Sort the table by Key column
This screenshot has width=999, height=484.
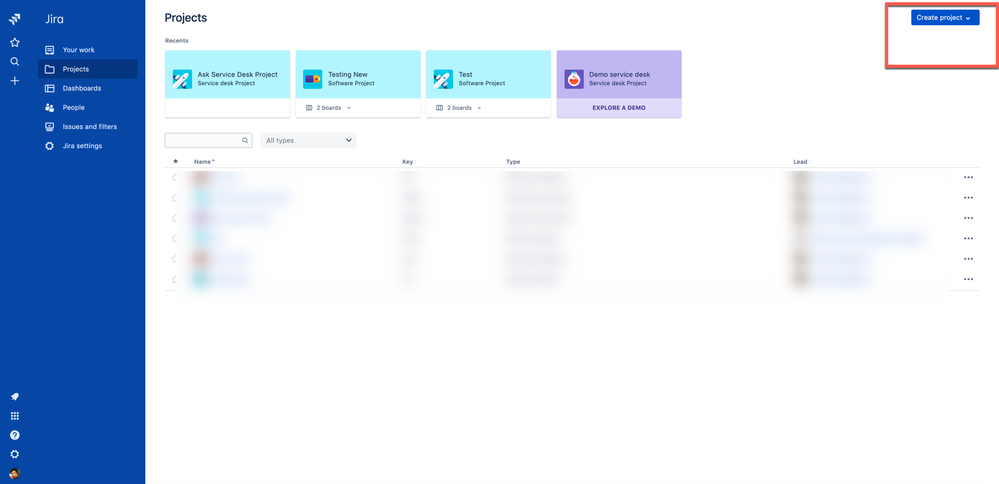tap(408, 162)
